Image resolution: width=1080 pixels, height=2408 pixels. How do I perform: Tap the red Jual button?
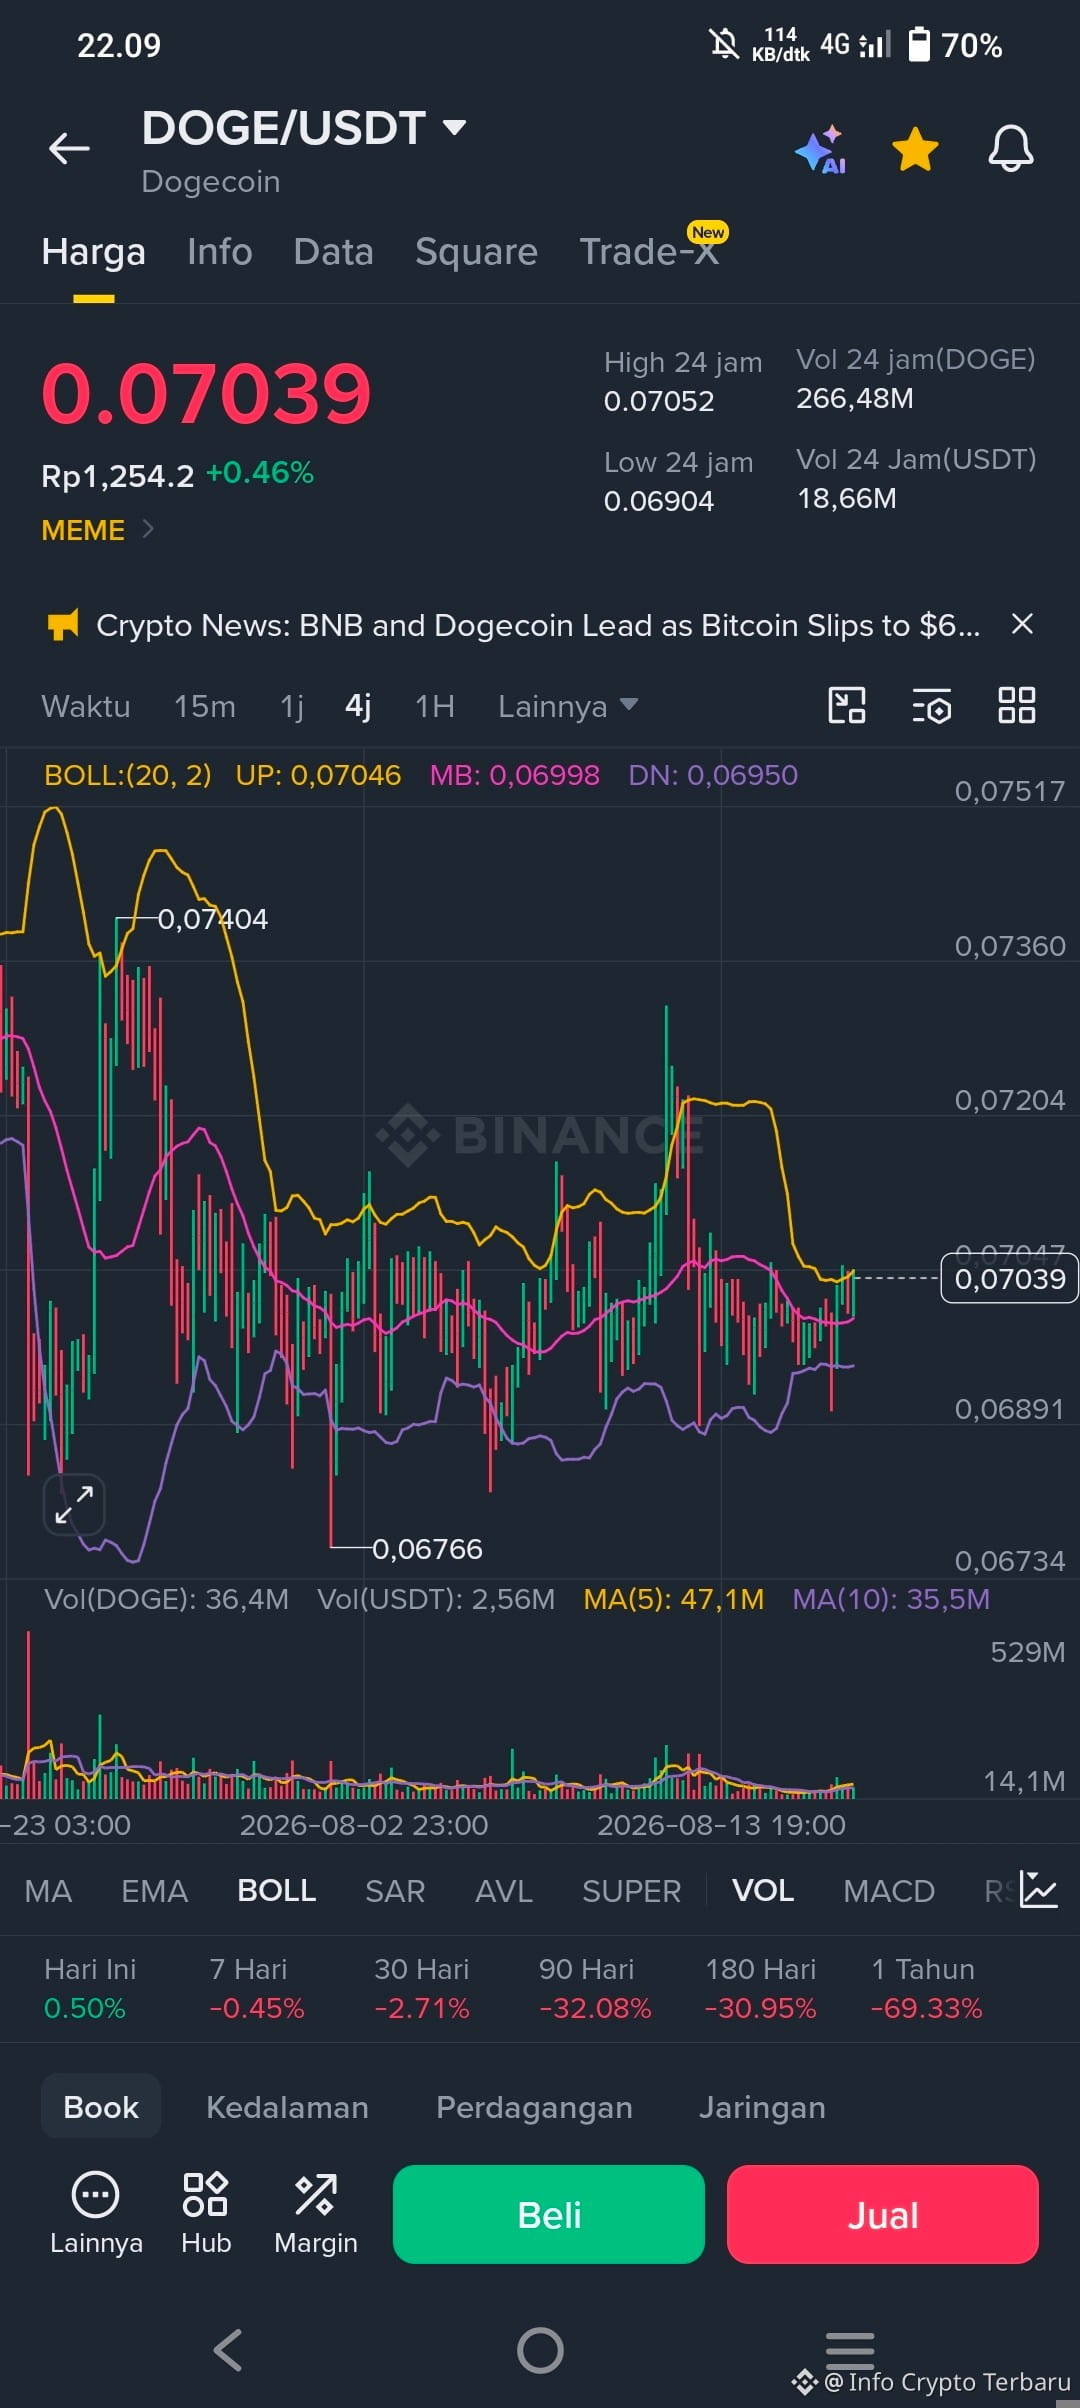(883, 2214)
